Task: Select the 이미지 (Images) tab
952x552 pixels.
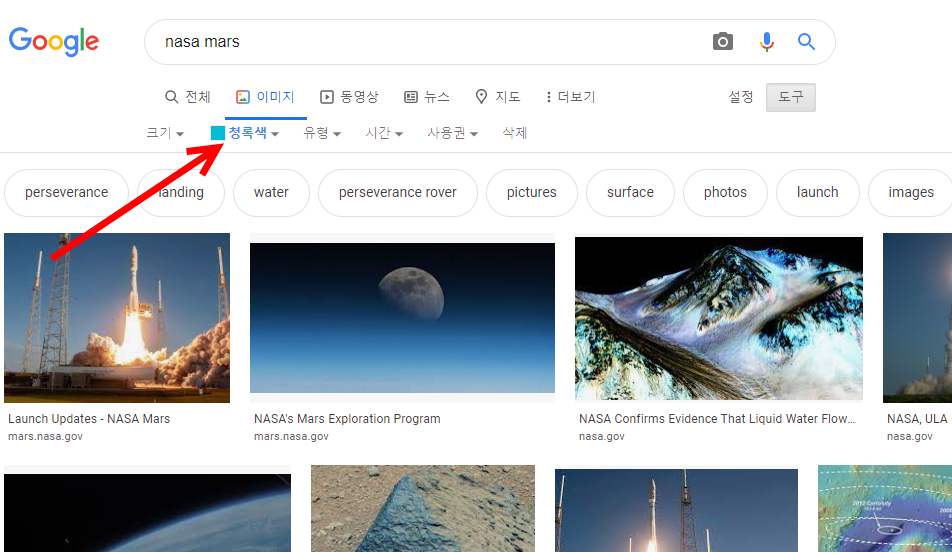Action: tap(265, 97)
